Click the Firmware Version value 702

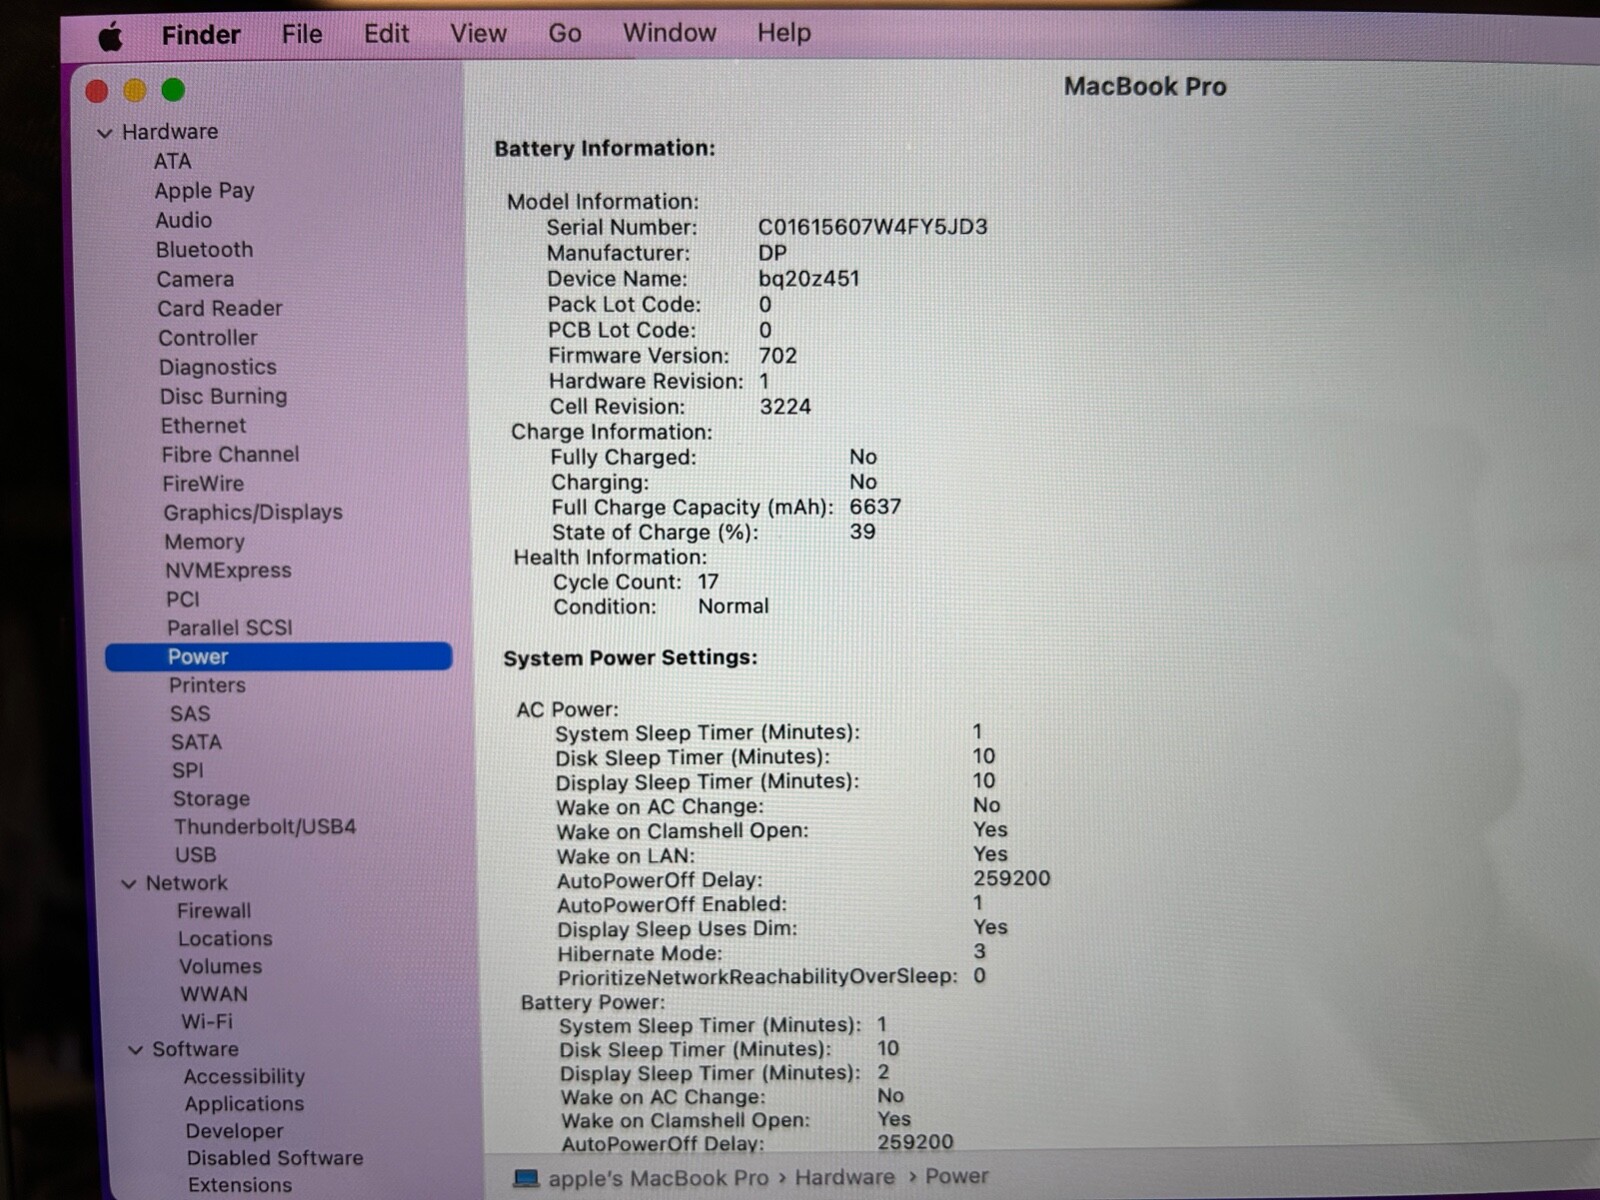(778, 356)
